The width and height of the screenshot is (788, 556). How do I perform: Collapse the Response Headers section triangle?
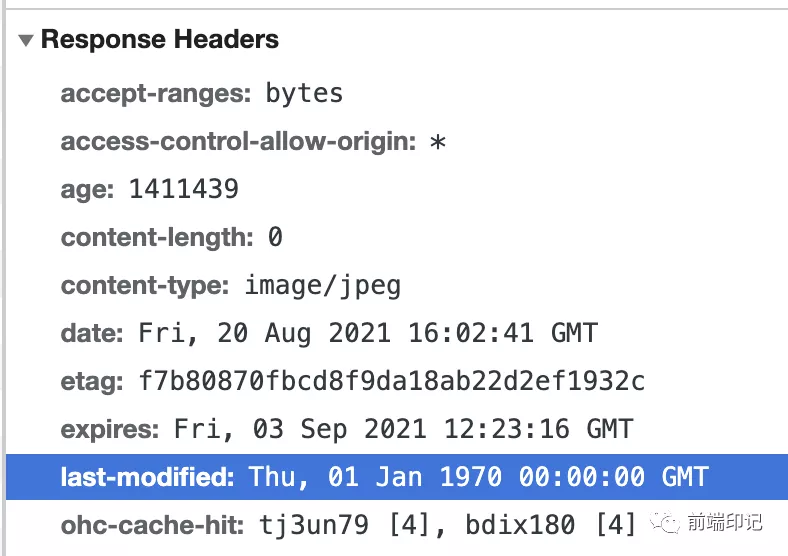pos(27,41)
